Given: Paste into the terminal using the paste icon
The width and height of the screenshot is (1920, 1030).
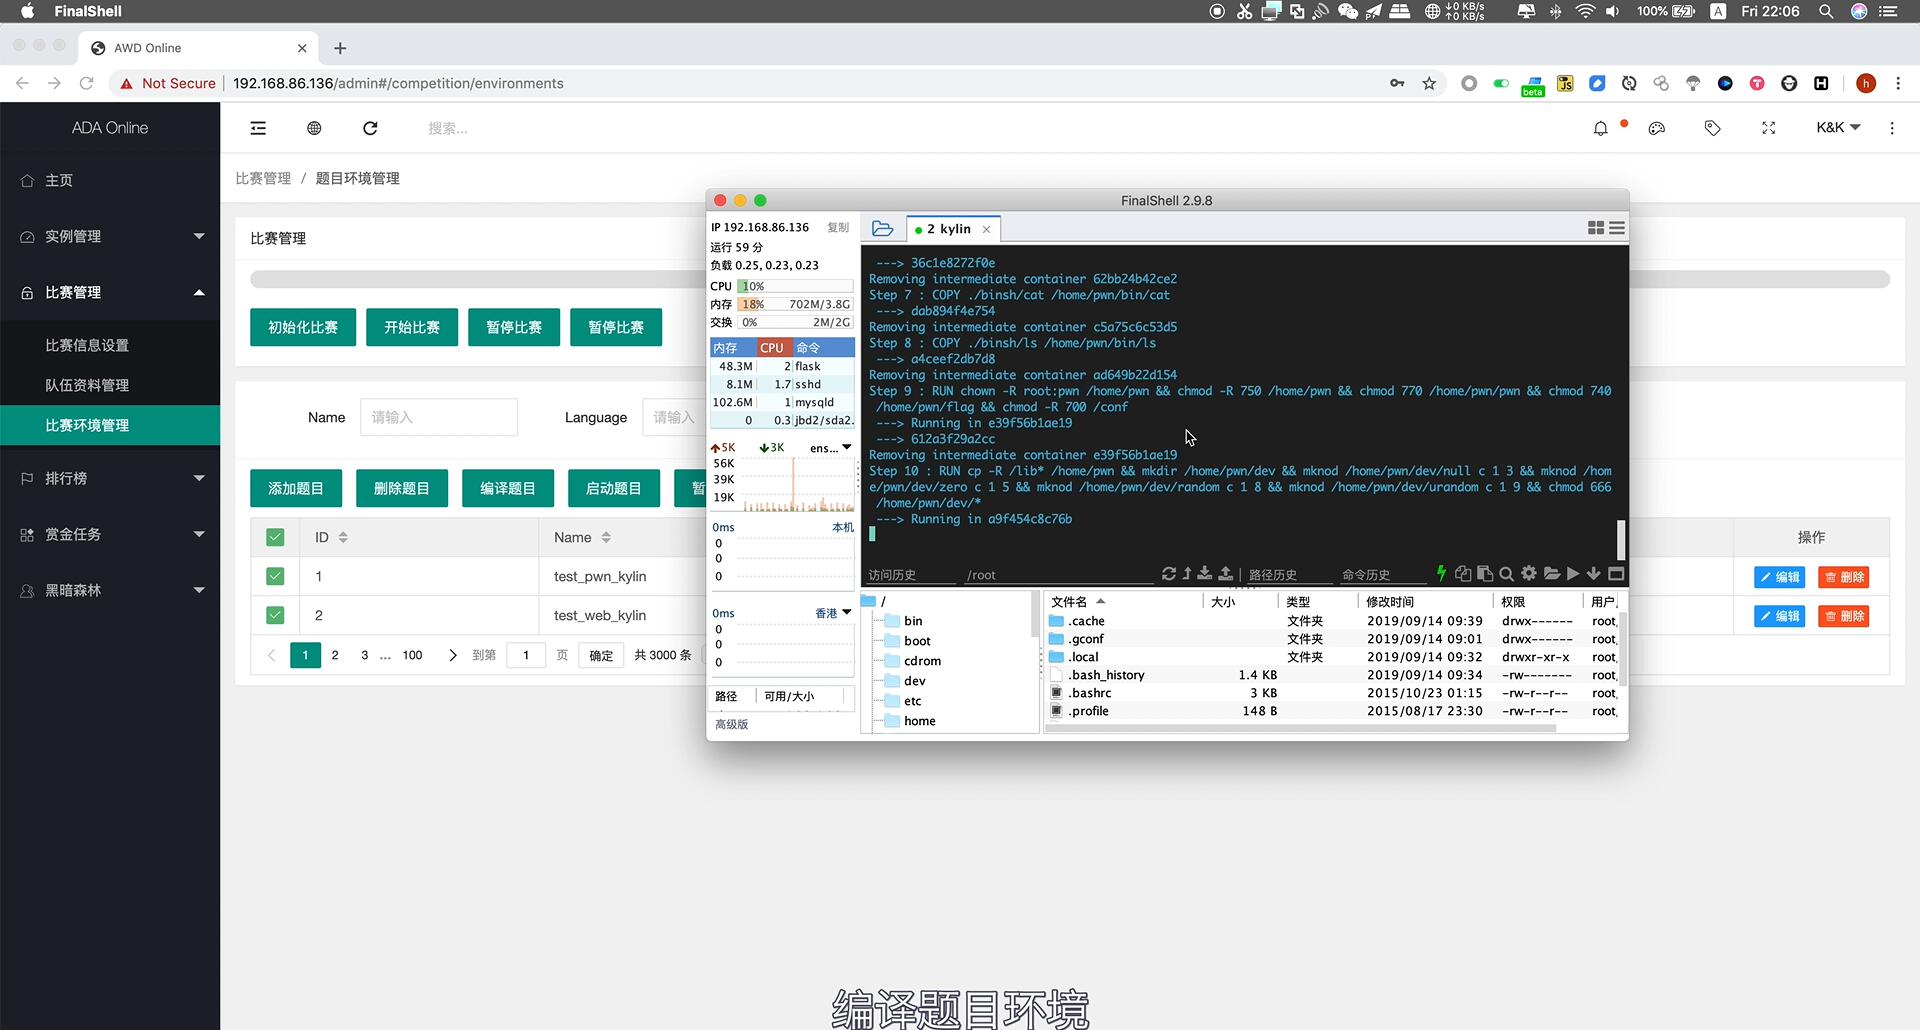Looking at the screenshot, I should click(x=1485, y=574).
